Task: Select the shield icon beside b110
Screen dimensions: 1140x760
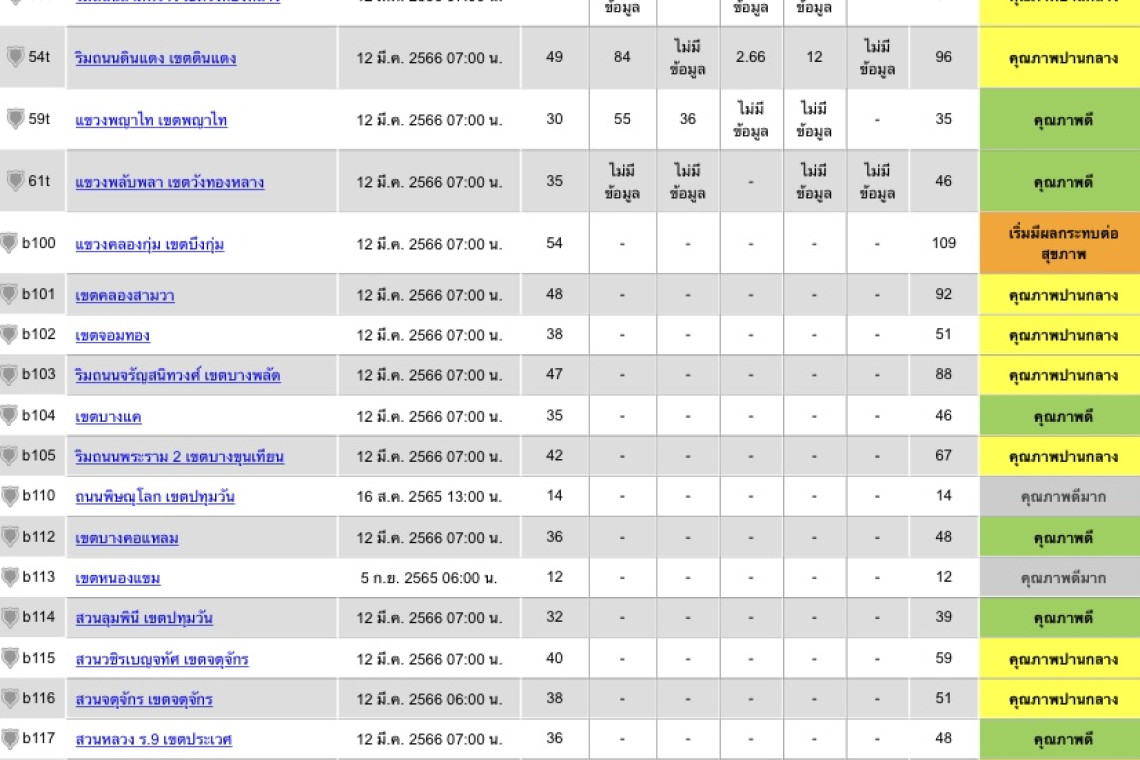Action: 9,496
